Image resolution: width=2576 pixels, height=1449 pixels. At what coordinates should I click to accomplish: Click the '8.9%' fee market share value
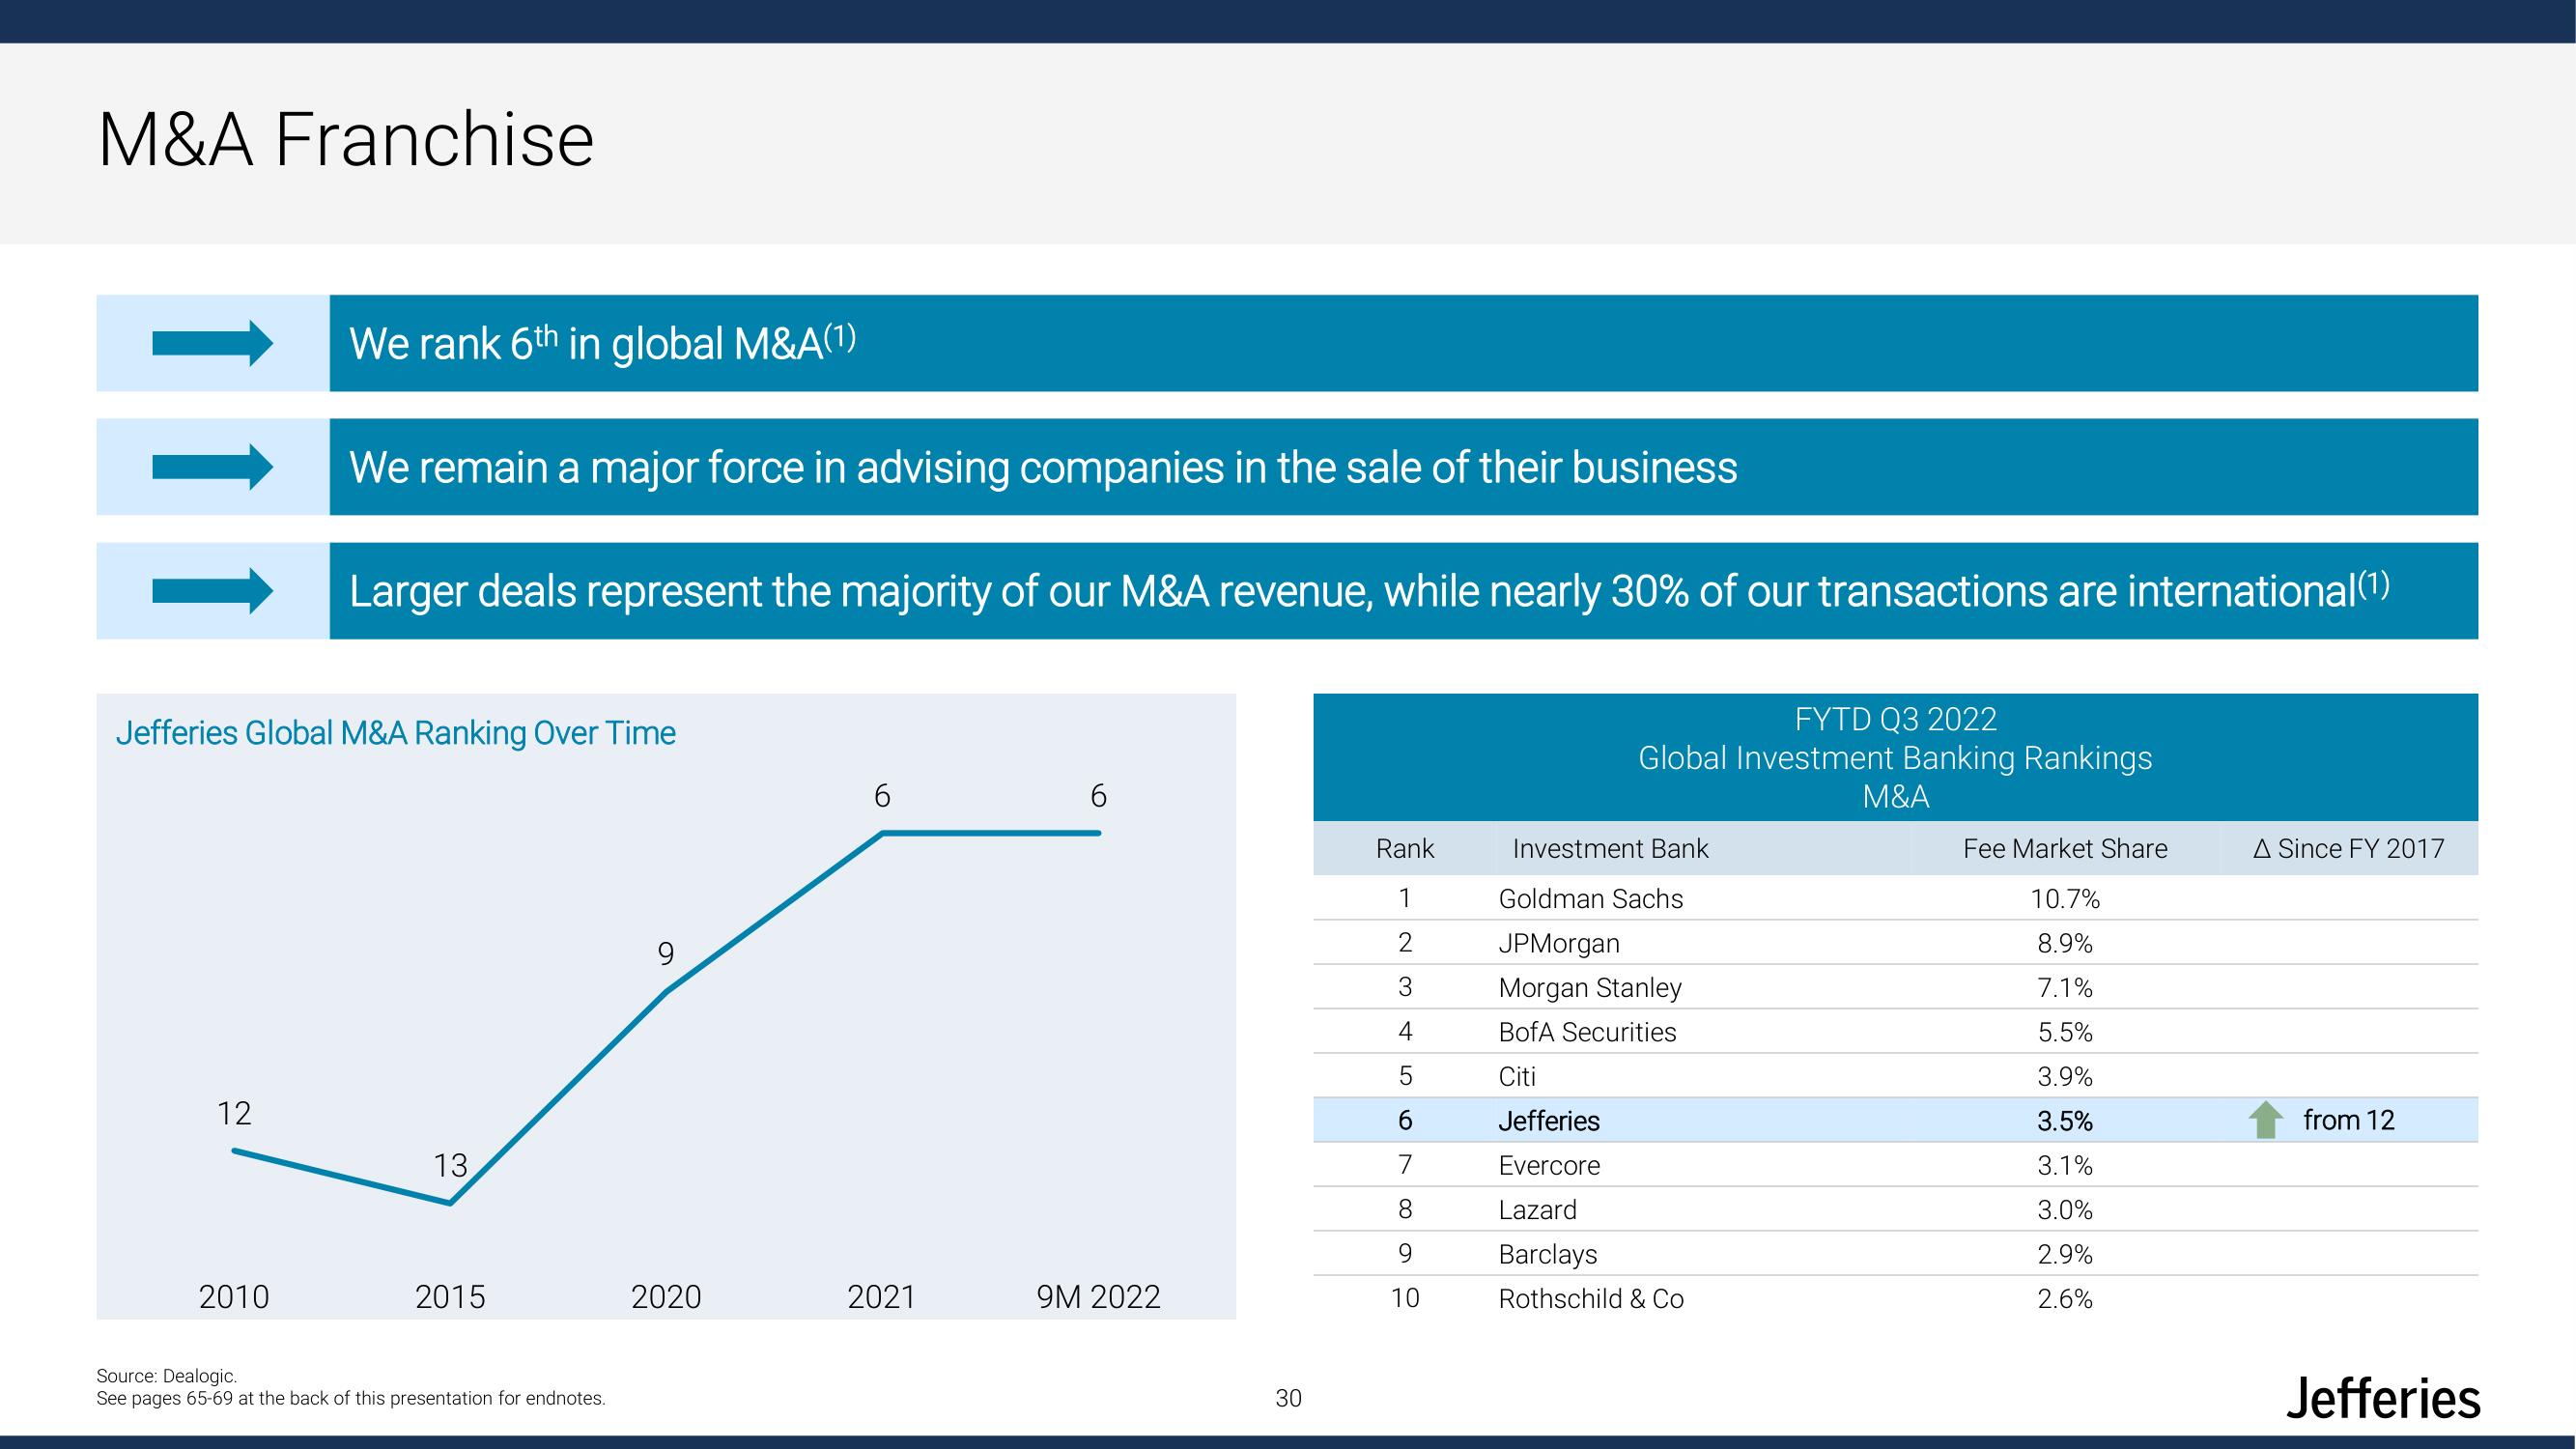pyautogui.click(x=2065, y=943)
